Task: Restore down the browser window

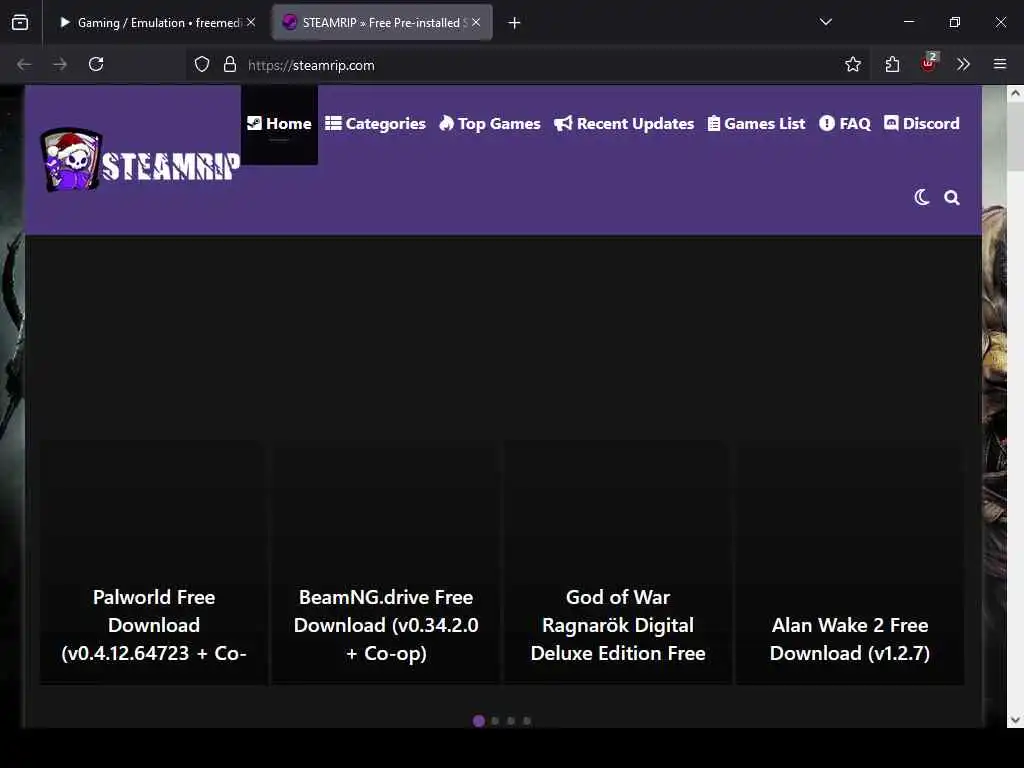Action: (955, 22)
